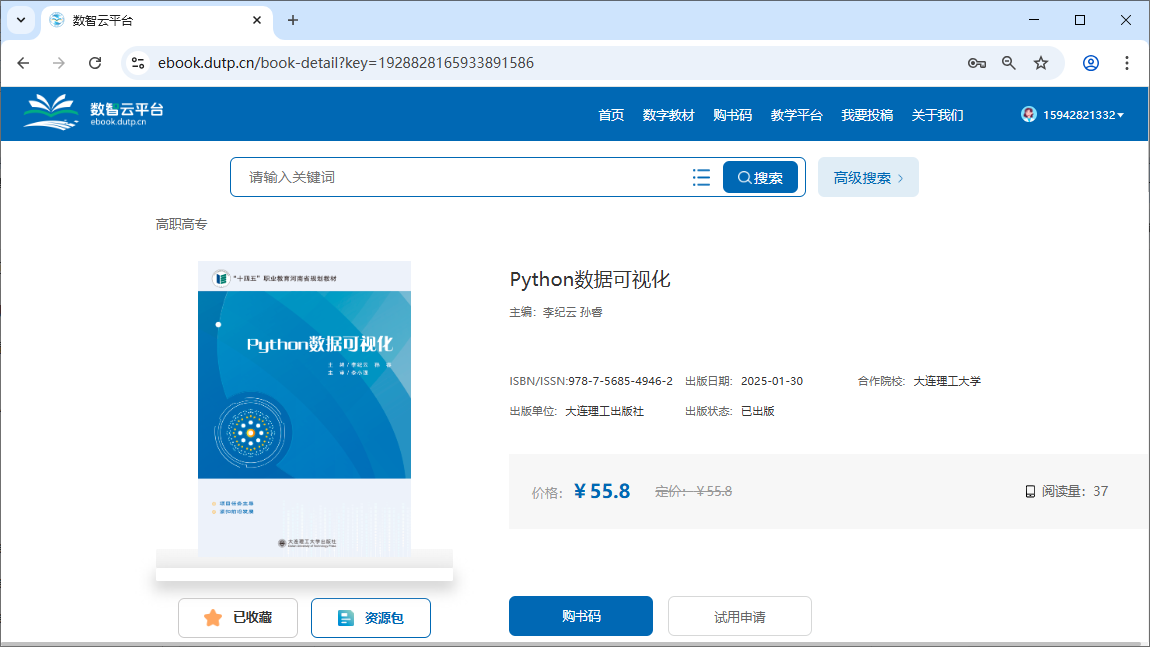Click the publication date 2025-01-30
The image size is (1150, 647).
click(772, 381)
